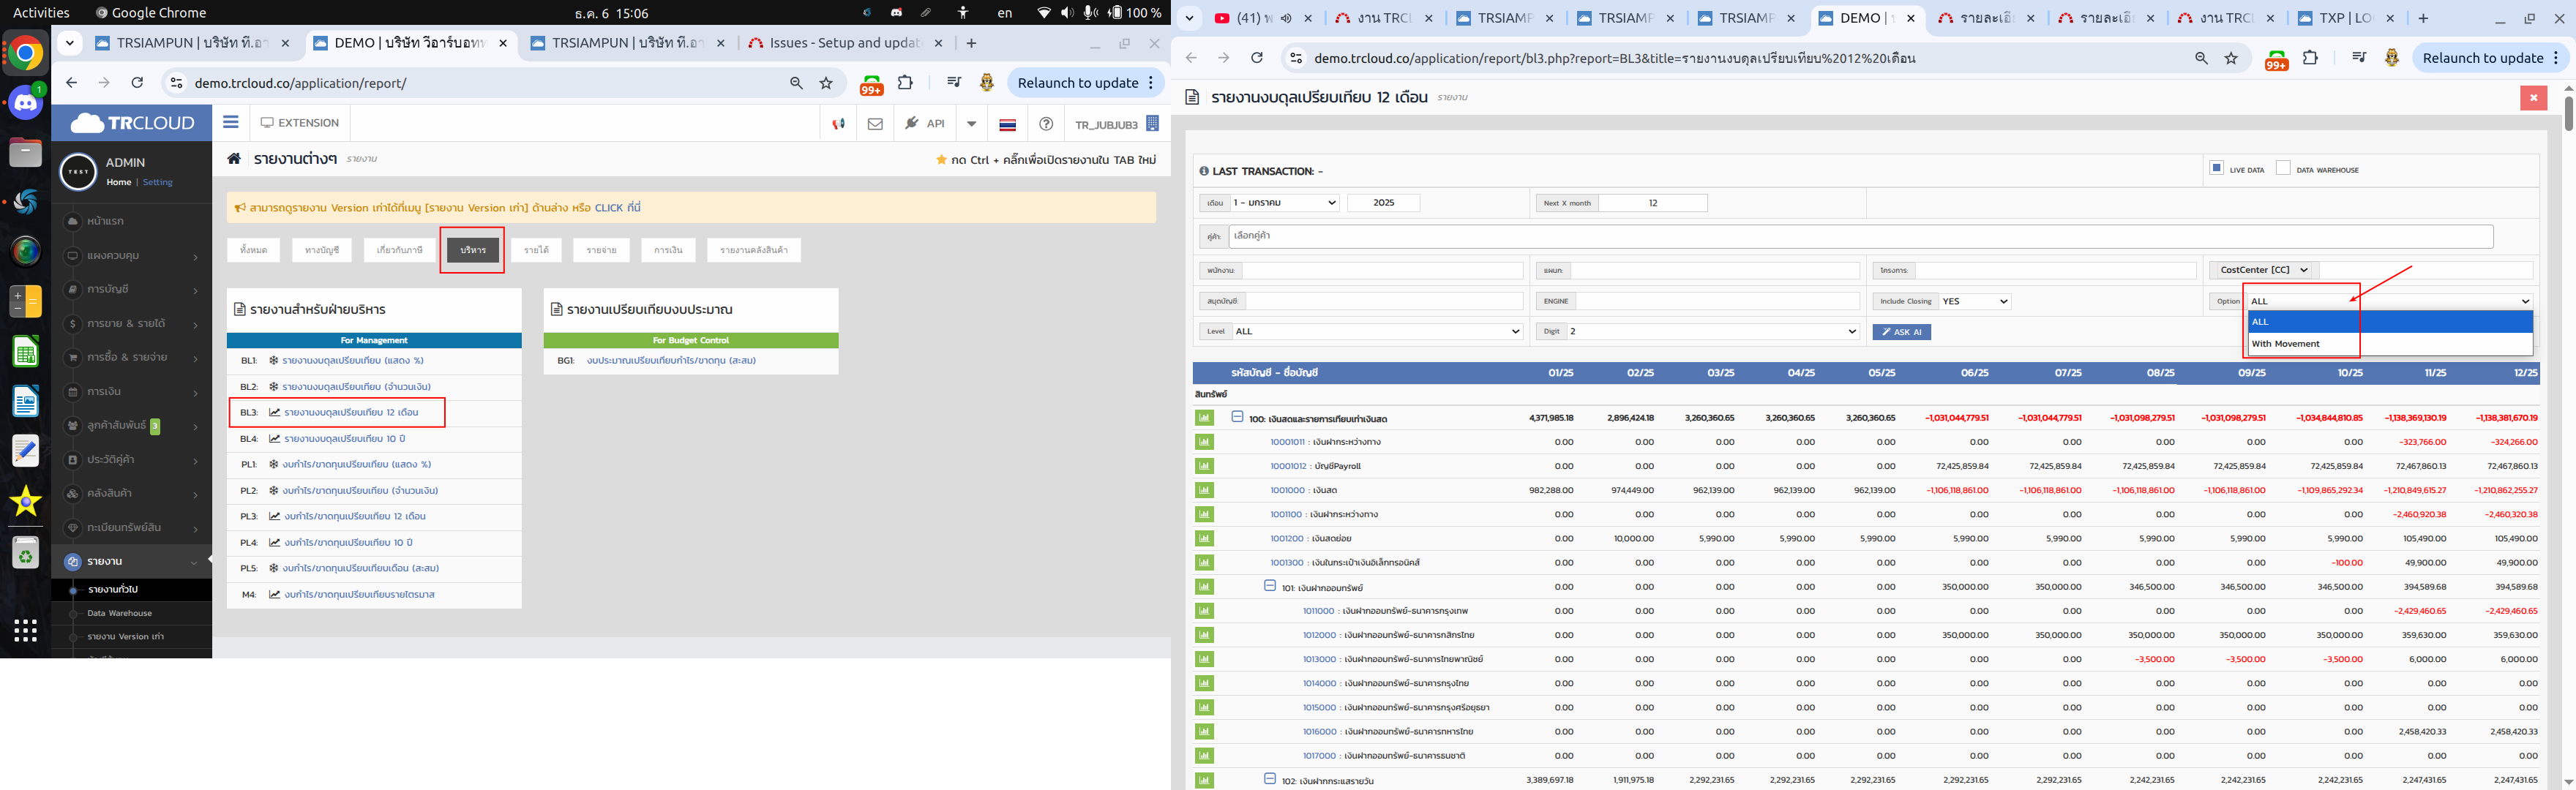Open the Include Closing YES dropdown

[x=1973, y=301]
